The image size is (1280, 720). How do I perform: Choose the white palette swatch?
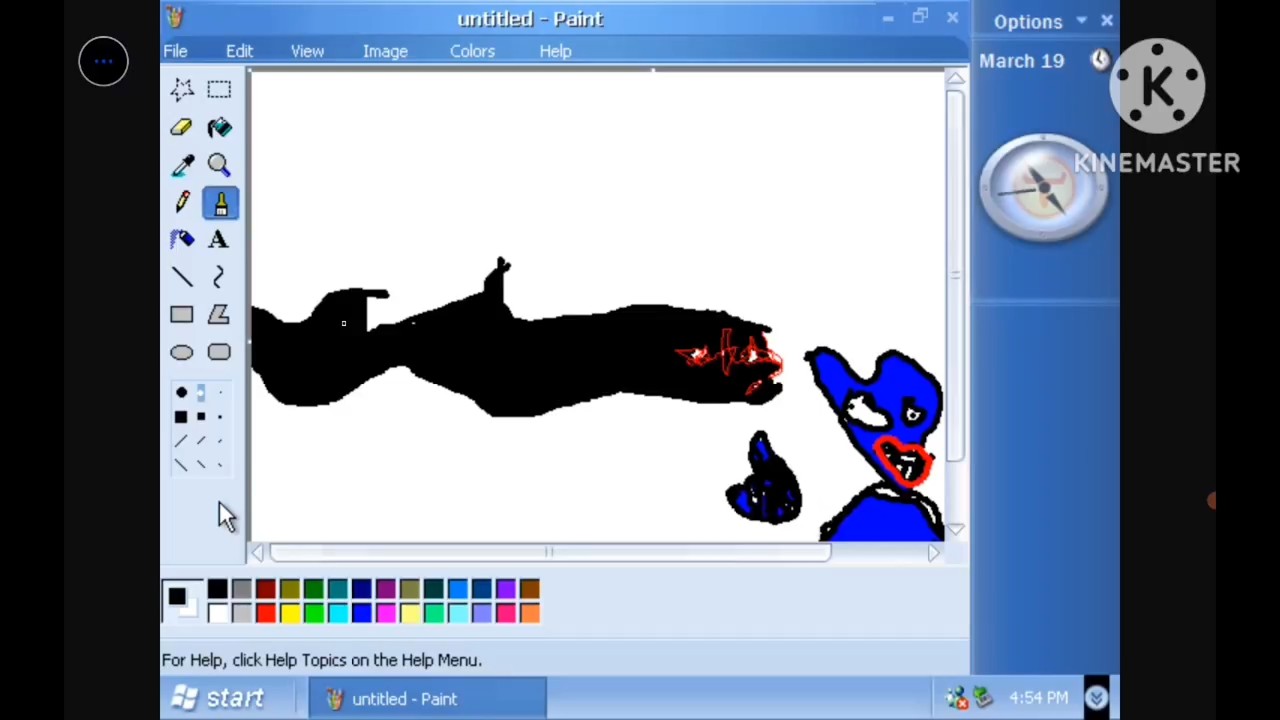click(217, 612)
